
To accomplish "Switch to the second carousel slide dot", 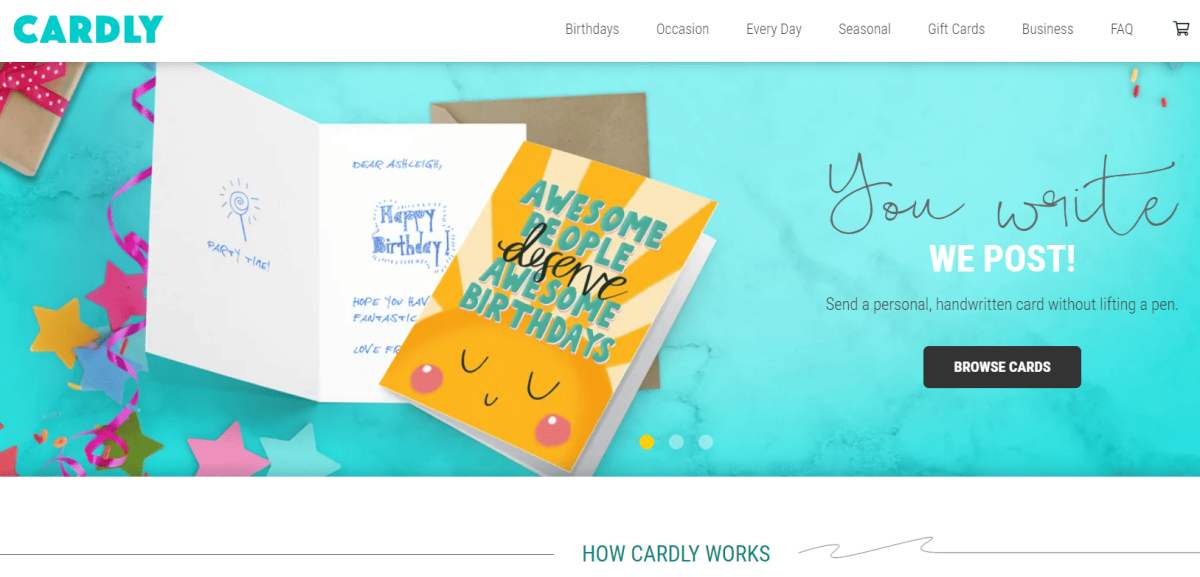I will pos(676,441).
